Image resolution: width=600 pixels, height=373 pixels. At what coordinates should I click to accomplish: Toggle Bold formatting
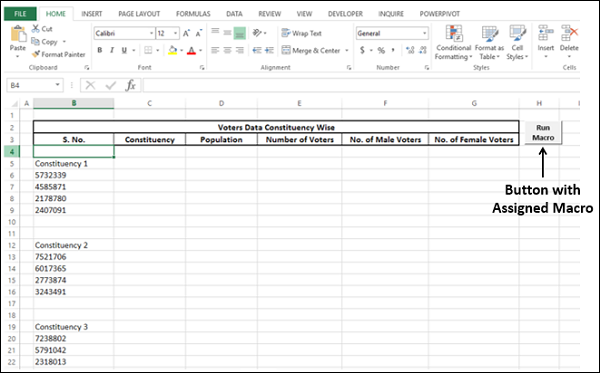tap(99, 50)
